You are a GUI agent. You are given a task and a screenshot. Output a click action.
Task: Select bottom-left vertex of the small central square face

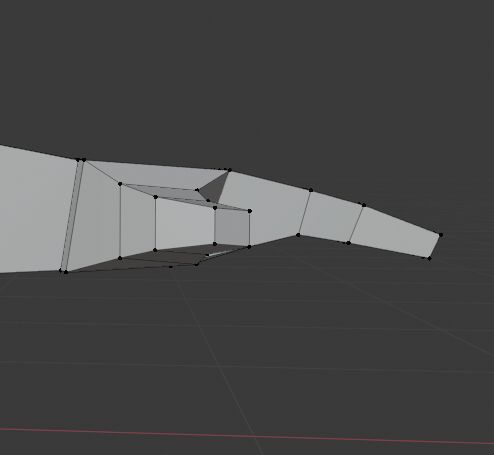click(215, 244)
